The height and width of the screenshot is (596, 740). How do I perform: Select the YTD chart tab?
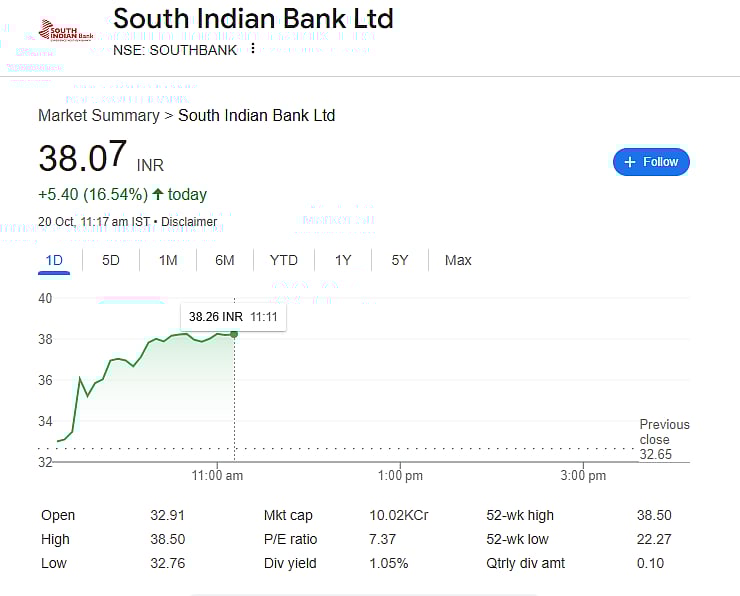pyautogui.click(x=284, y=260)
